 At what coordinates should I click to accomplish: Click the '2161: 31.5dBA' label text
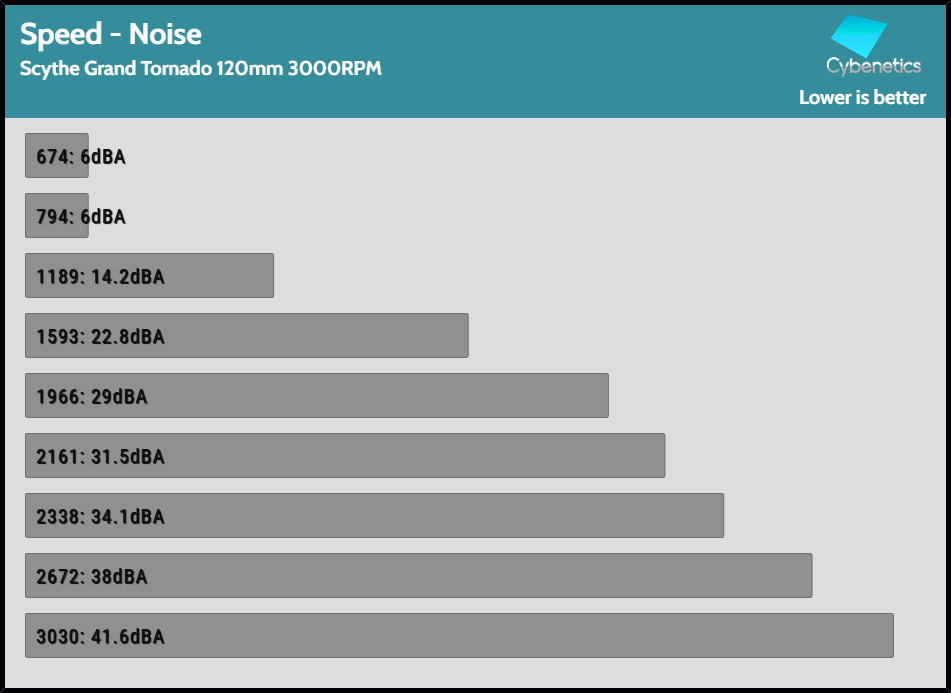[100, 457]
